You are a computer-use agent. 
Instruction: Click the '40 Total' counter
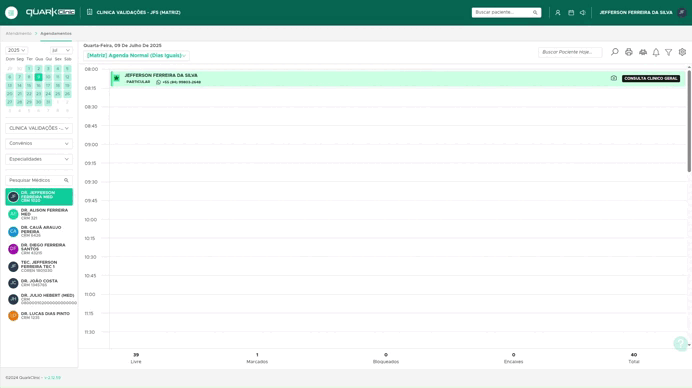point(634,358)
